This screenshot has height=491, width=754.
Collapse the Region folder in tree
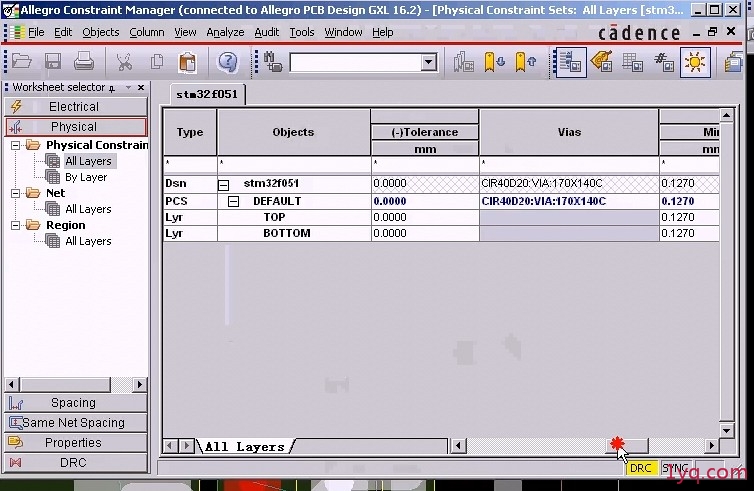coord(15,225)
